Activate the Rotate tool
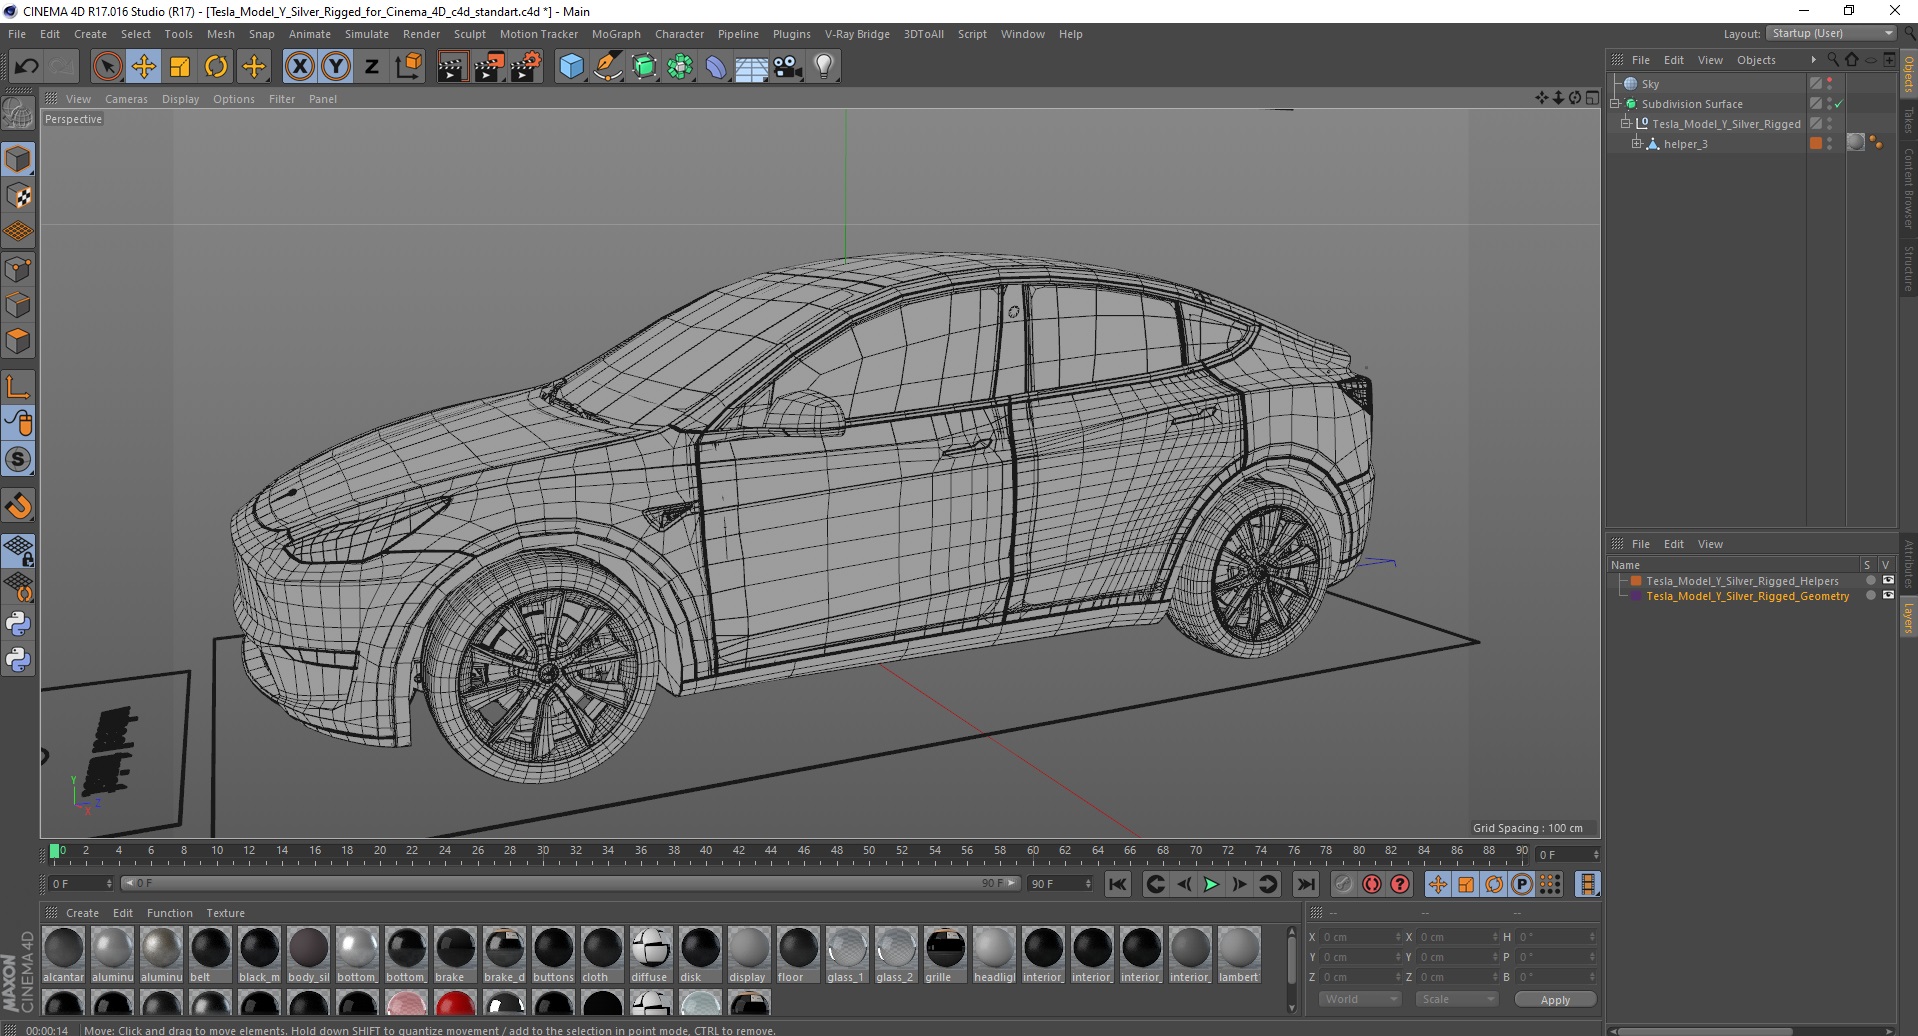 click(x=216, y=67)
